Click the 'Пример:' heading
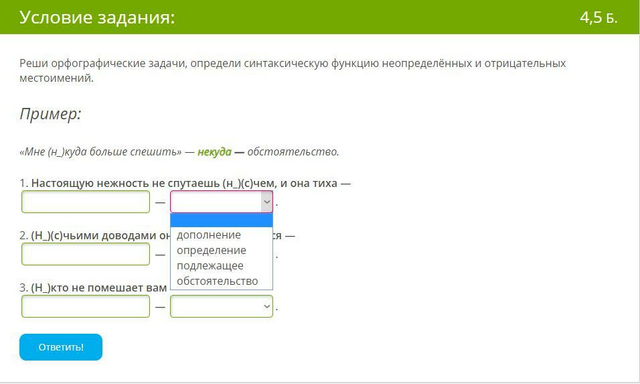640x384 pixels. (51, 114)
